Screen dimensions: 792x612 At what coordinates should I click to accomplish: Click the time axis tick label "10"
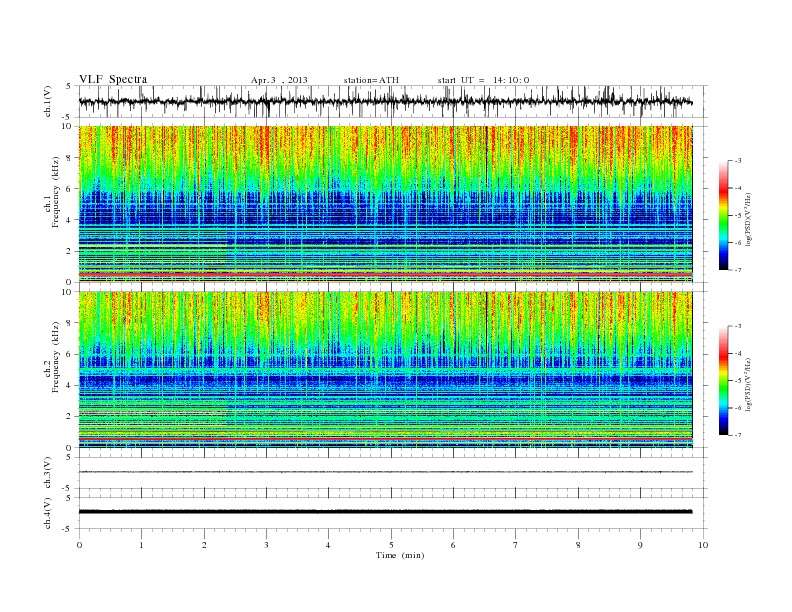click(x=703, y=545)
